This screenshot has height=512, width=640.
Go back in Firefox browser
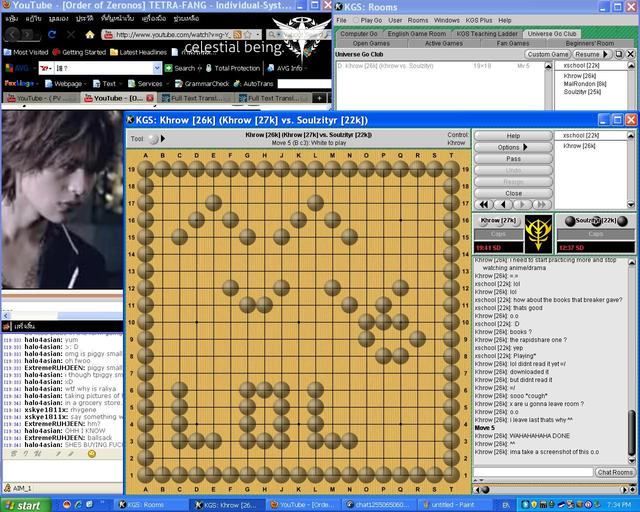click(12, 35)
